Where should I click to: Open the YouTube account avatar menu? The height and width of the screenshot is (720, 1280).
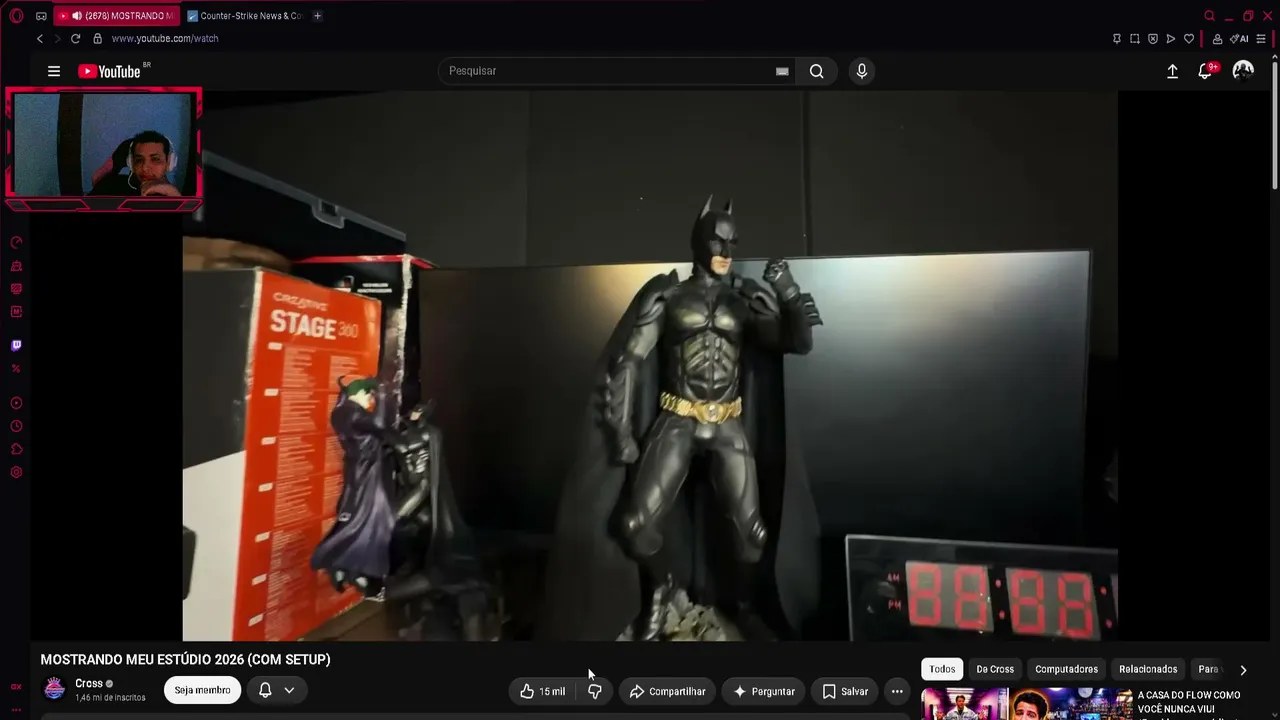(x=1243, y=70)
